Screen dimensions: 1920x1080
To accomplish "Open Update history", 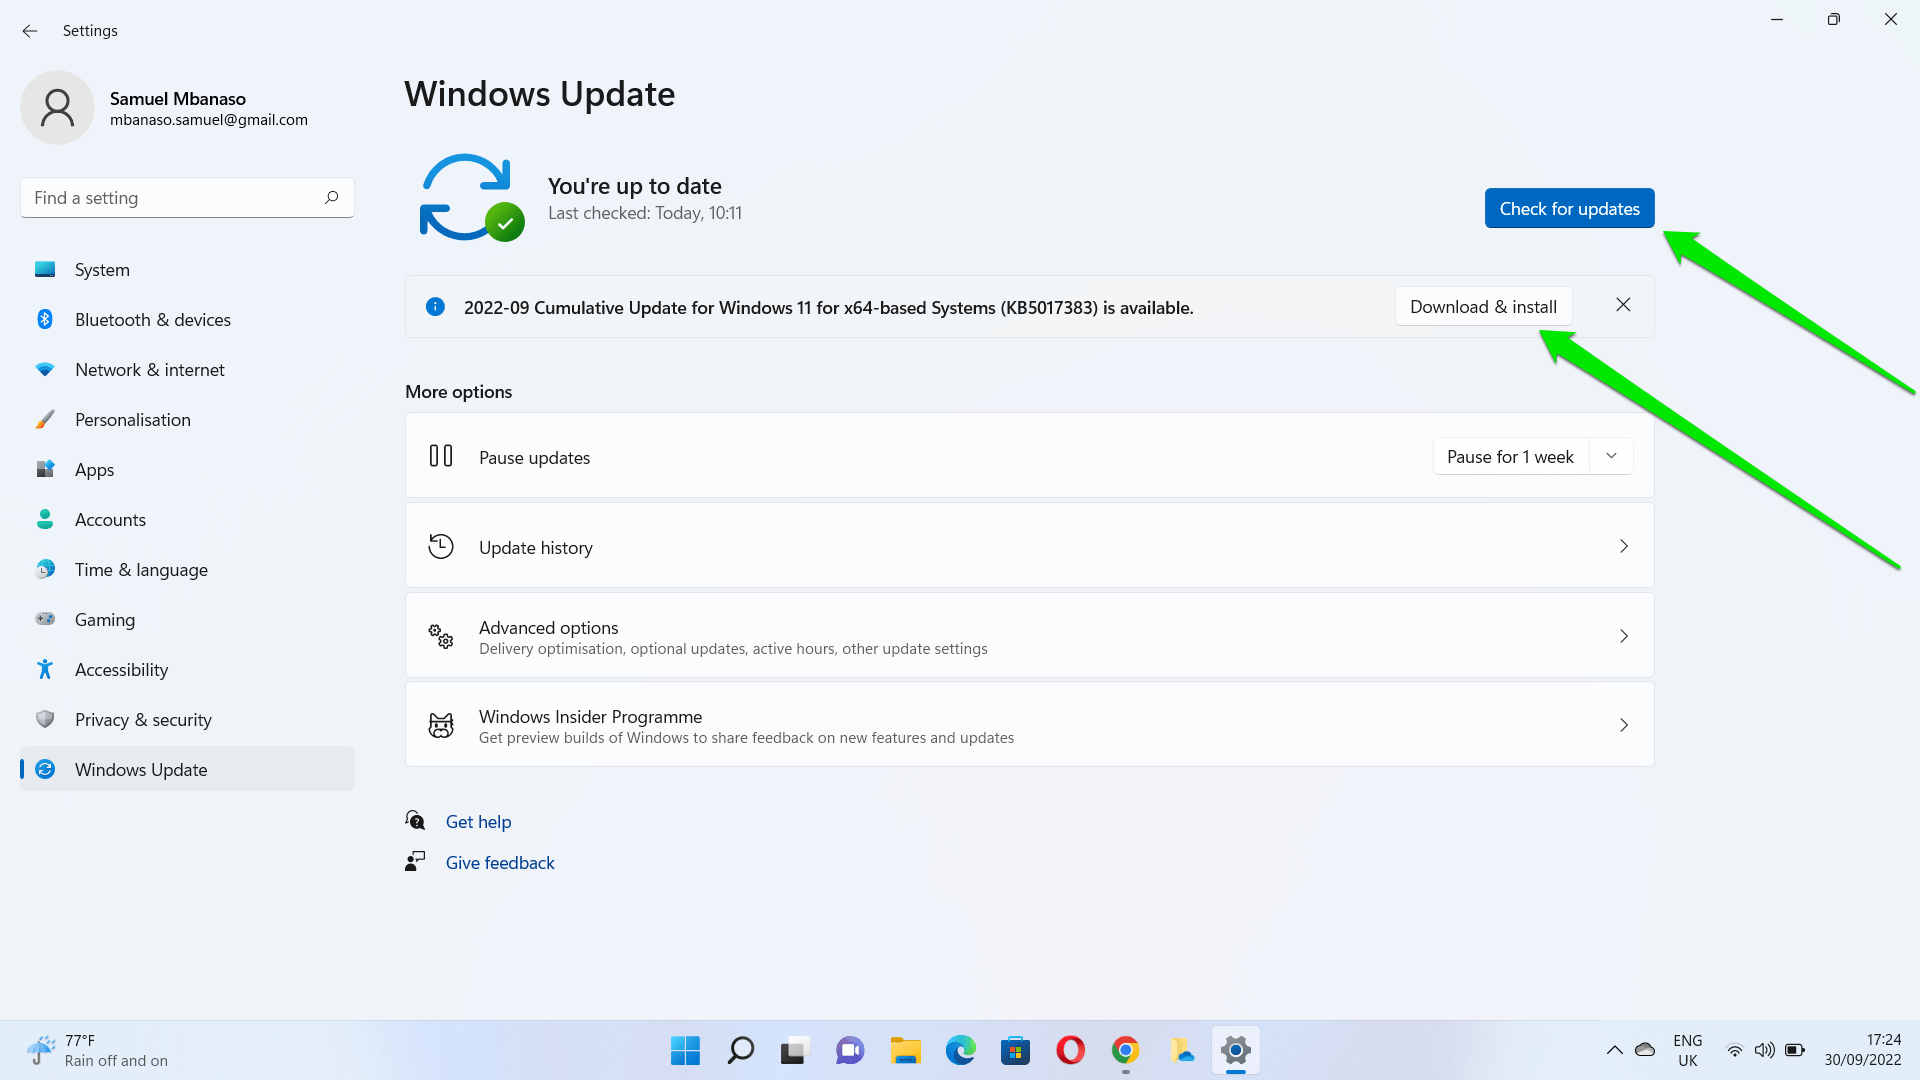I will (x=1029, y=546).
